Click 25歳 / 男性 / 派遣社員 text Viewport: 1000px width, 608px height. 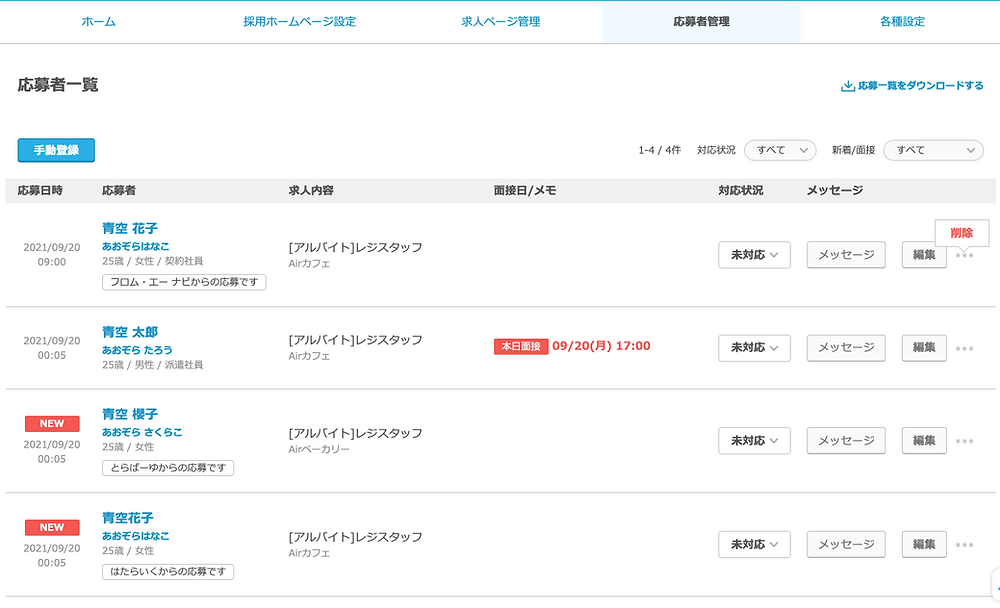(x=152, y=366)
